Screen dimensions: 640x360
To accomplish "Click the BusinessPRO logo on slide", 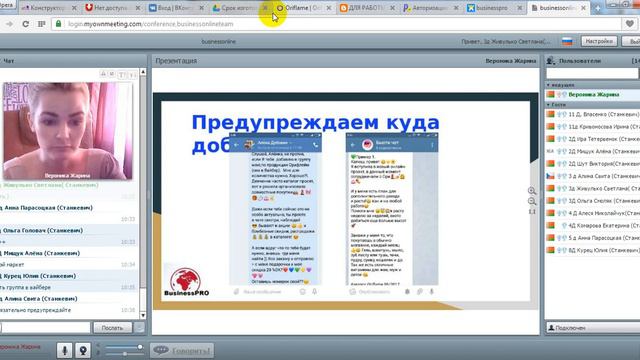I will [186, 282].
